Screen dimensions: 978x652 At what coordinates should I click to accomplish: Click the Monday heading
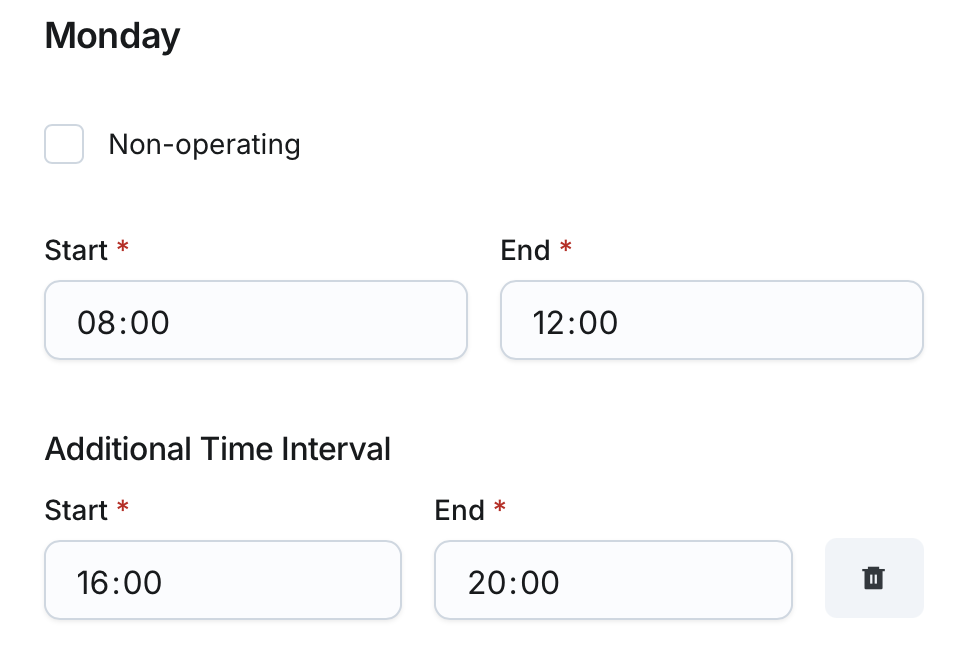(x=113, y=36)
